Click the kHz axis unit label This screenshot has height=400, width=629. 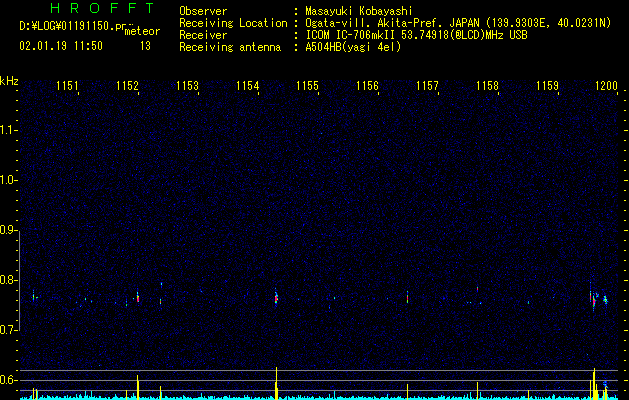pyautogui.click(x=9, y=81)
